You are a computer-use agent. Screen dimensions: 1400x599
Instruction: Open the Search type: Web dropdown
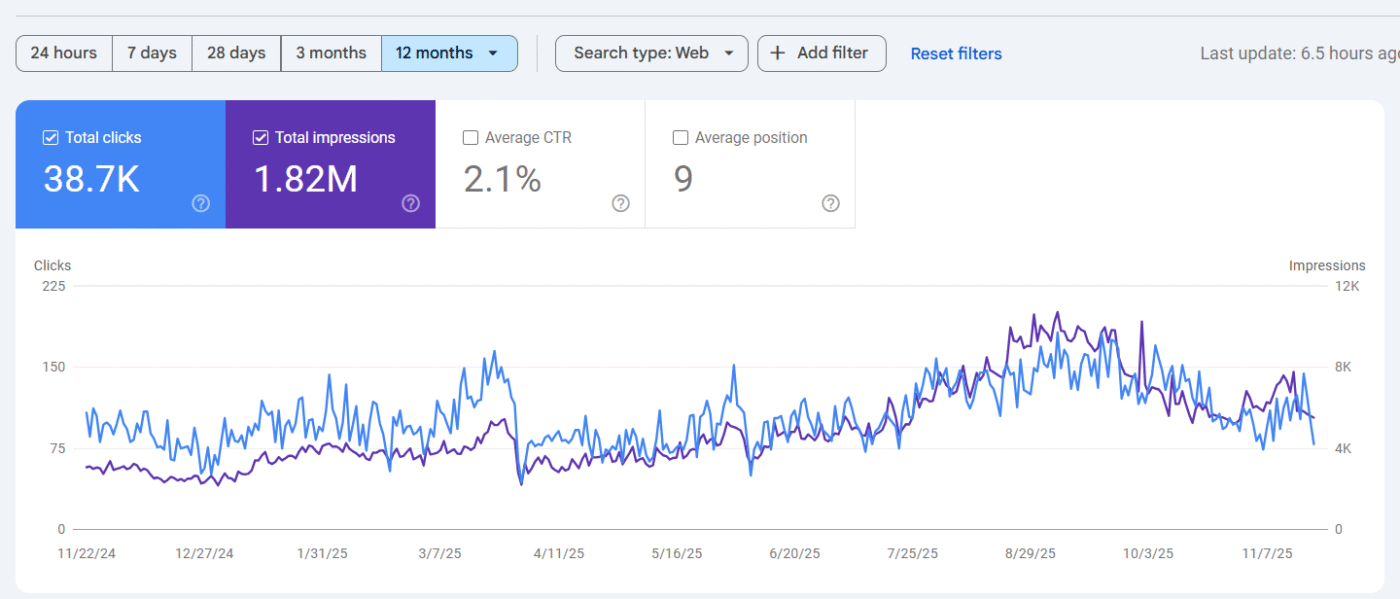pyautogui.click(x=651, y=54)
